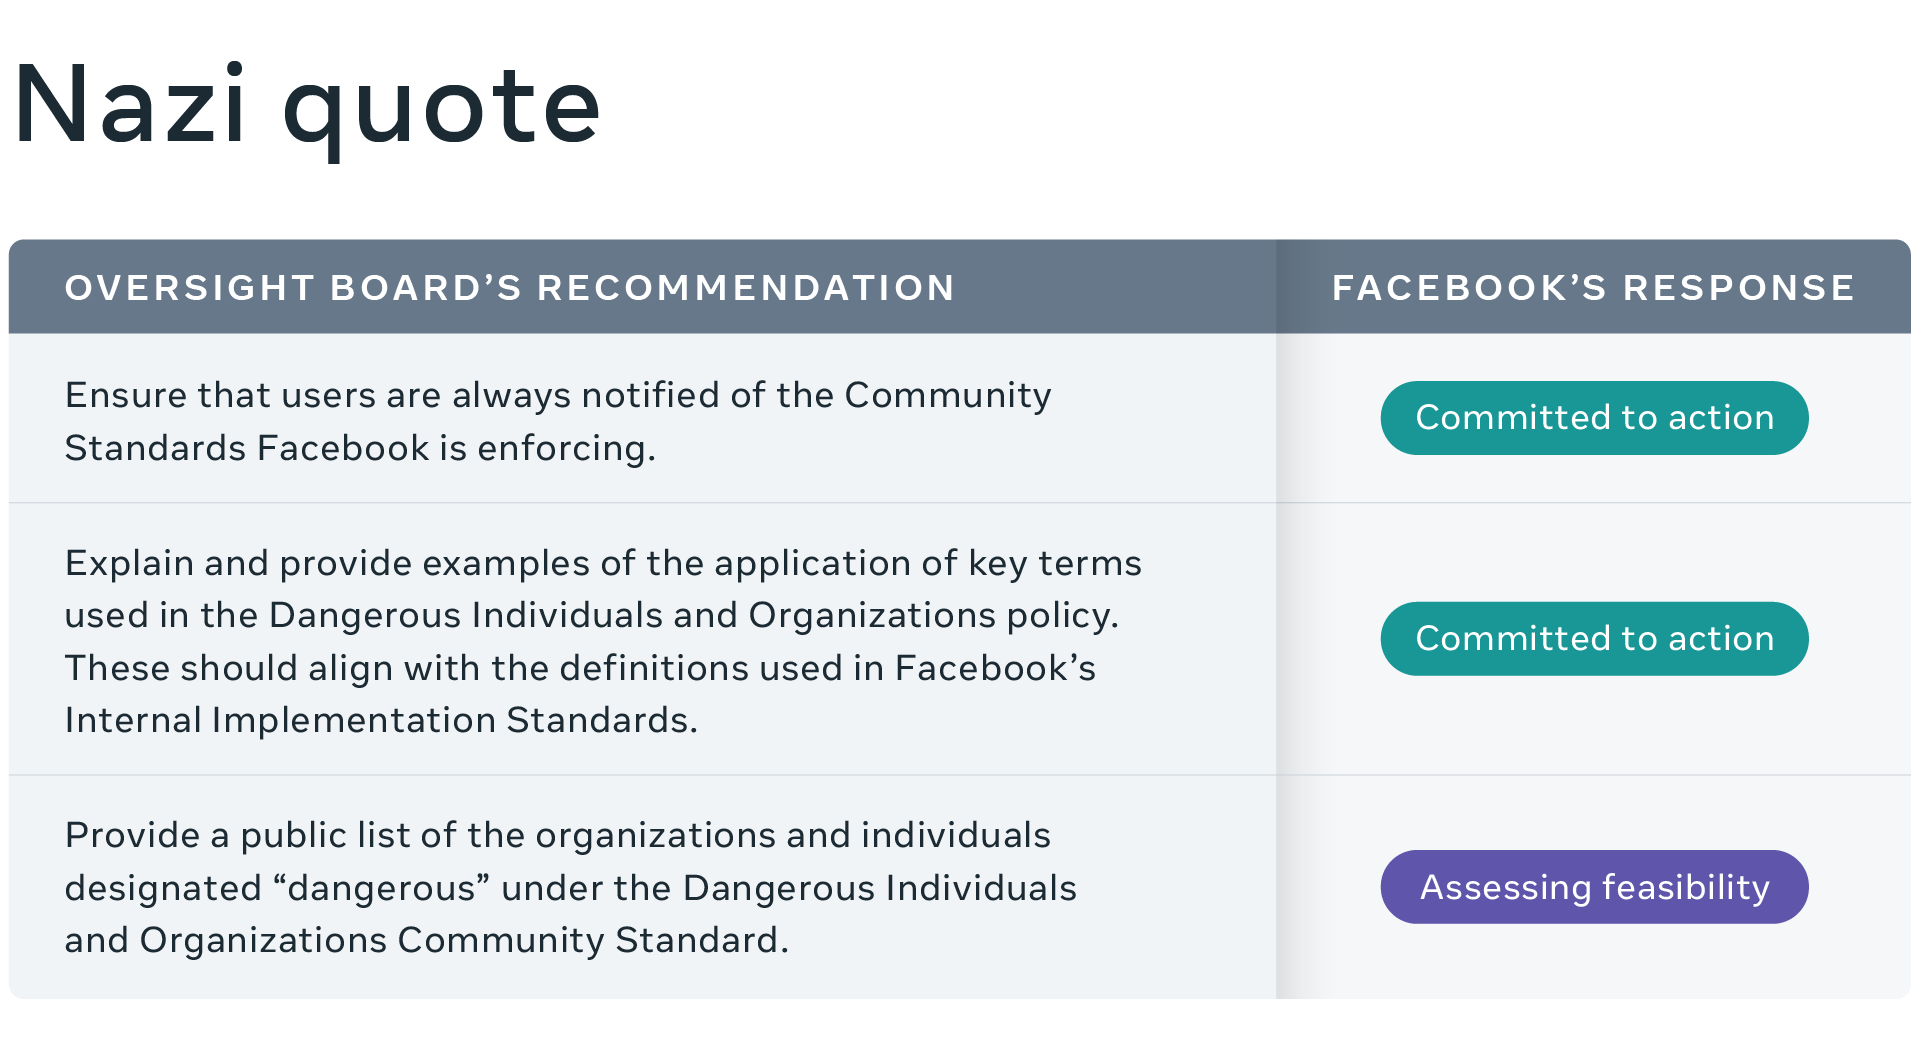This screenshot has width=1921, height=1059.
Task: Click the line "and Organizations Community Standard."
Action: 426,940
